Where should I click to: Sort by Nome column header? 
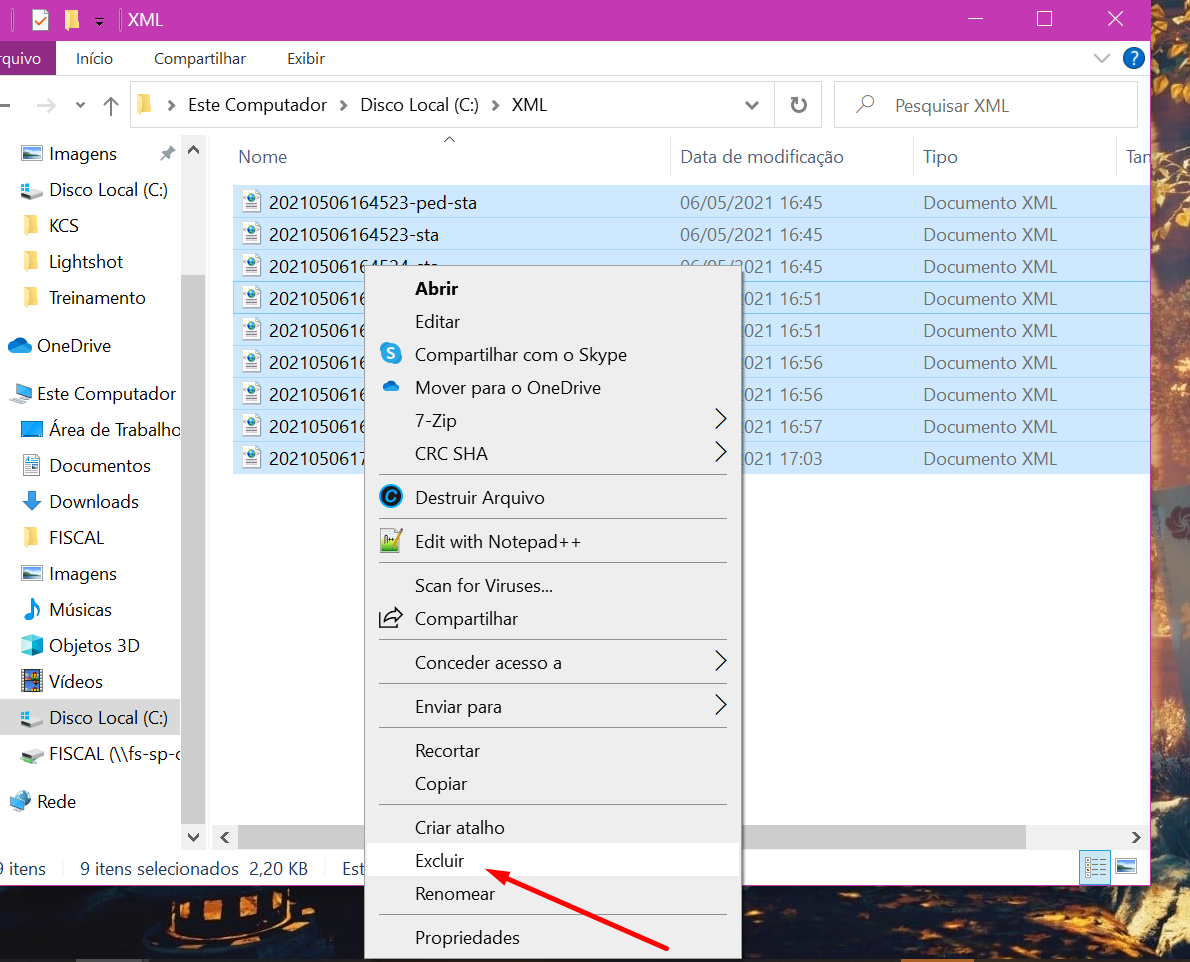coord(263,156)
